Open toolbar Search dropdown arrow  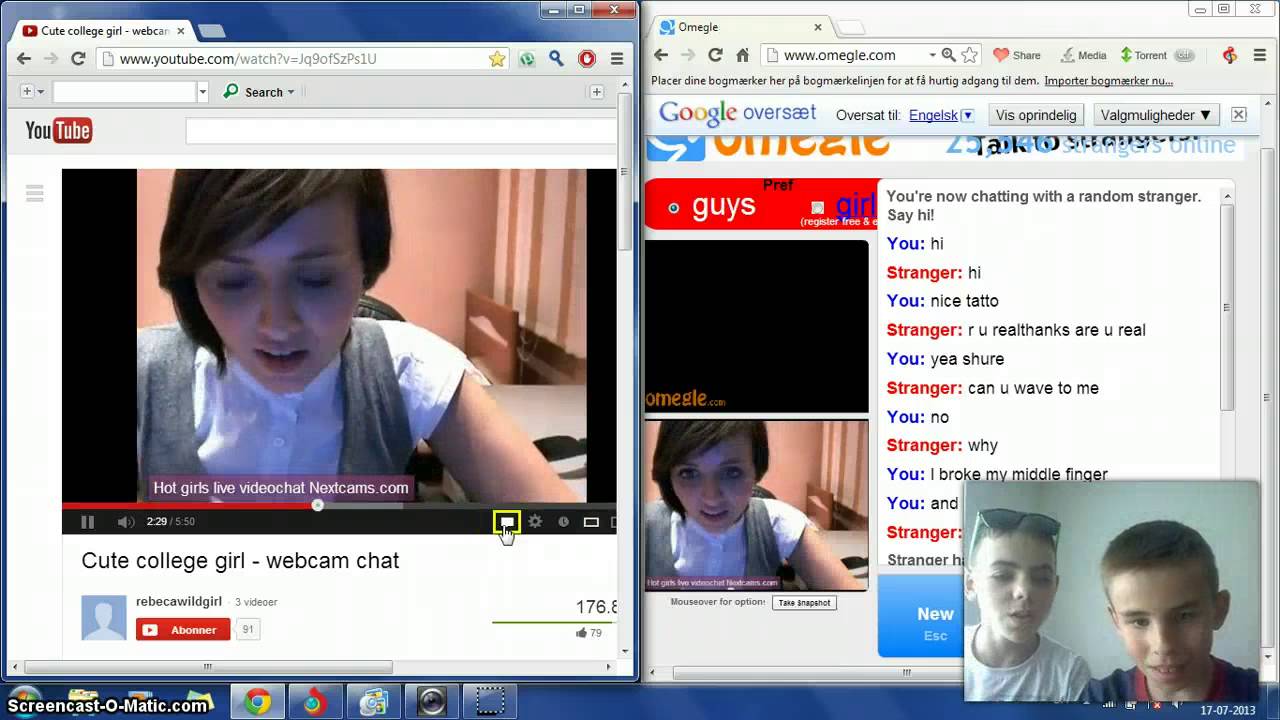coord(291,92)
